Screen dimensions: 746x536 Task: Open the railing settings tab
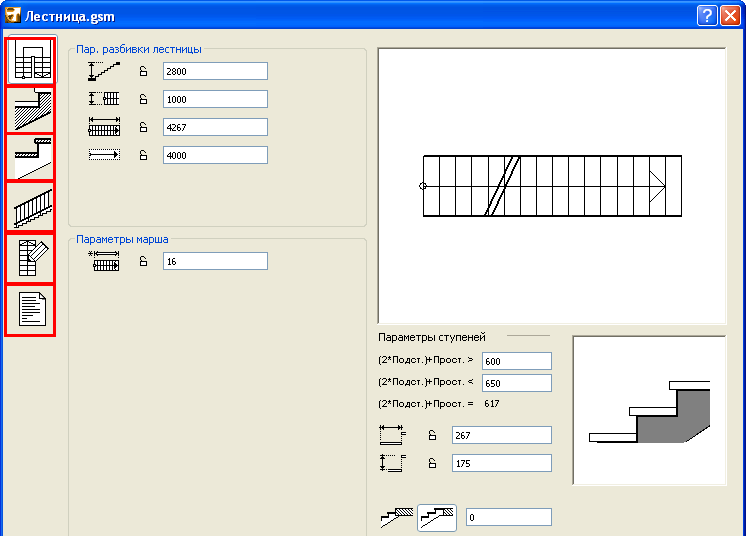tap(32, 207)
